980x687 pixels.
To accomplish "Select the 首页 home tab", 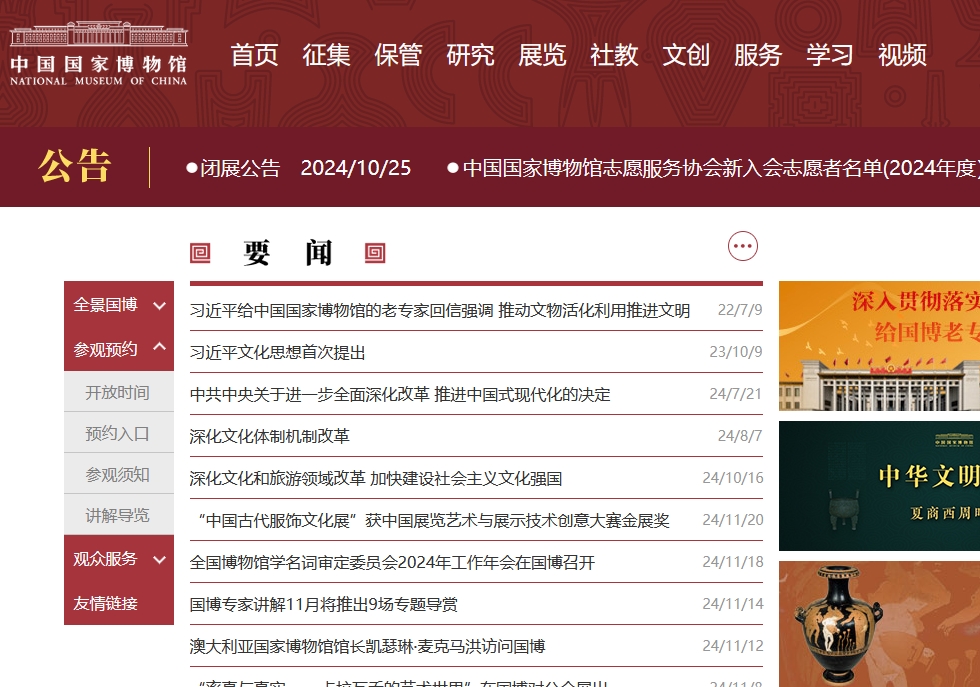I will [254, 56].
